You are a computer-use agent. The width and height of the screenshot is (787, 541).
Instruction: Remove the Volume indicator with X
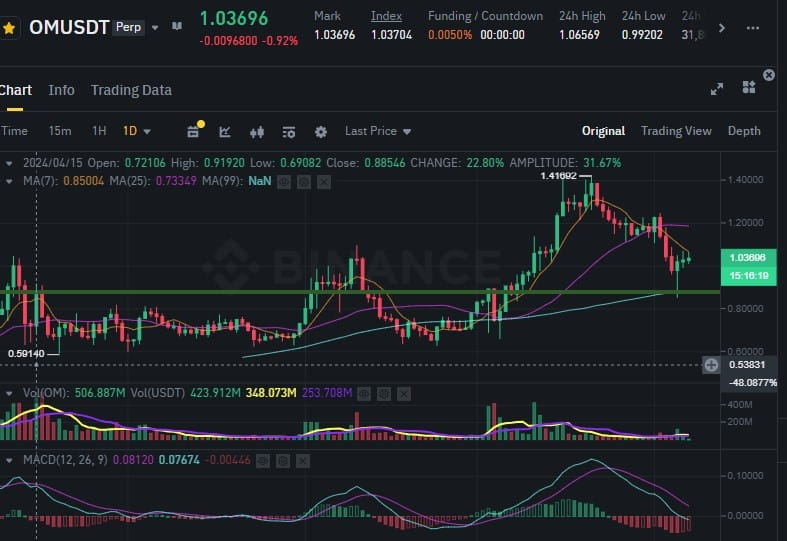[404, 394]
